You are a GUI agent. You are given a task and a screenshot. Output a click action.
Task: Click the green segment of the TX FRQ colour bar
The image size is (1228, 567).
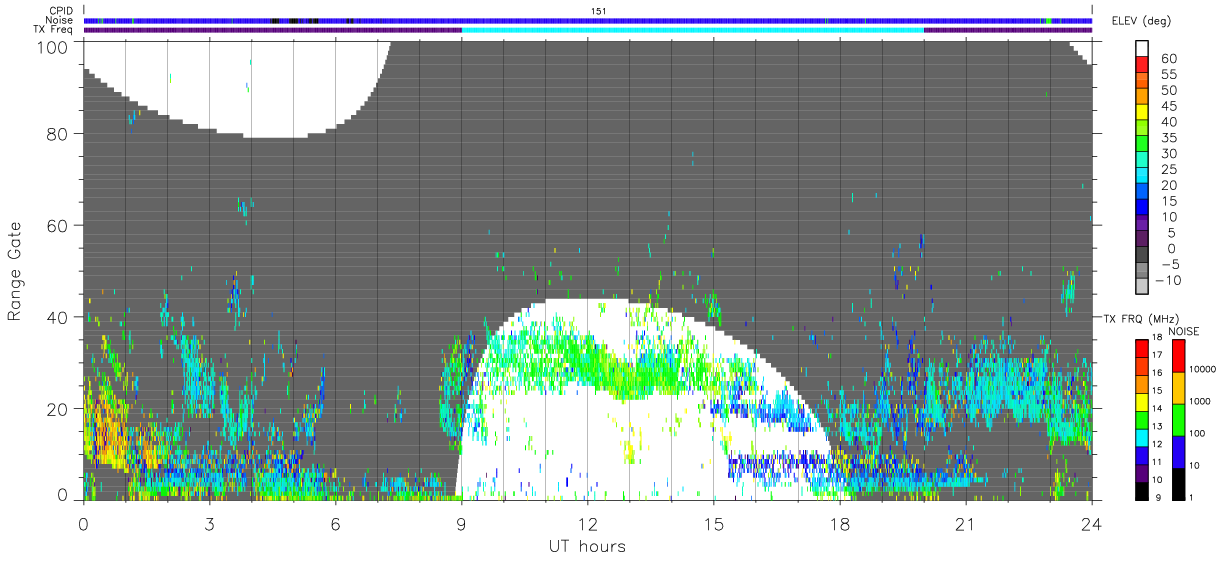tap(1141, 420)
